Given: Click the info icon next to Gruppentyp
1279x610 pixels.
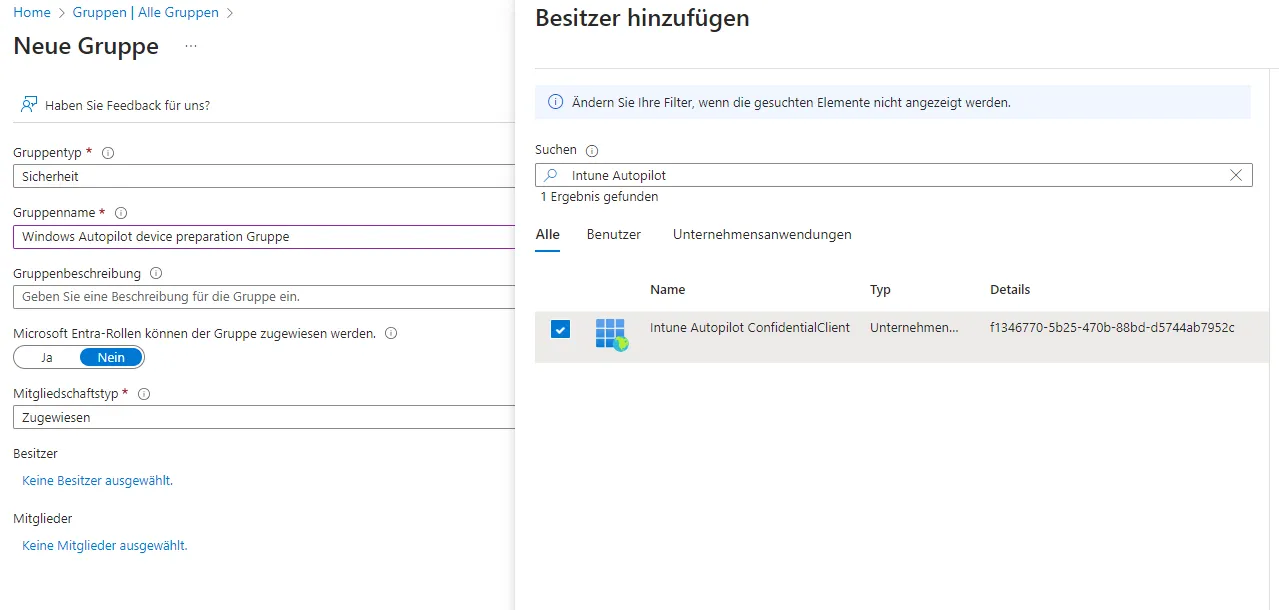Looking at the screenshot, I should (108, 153).
